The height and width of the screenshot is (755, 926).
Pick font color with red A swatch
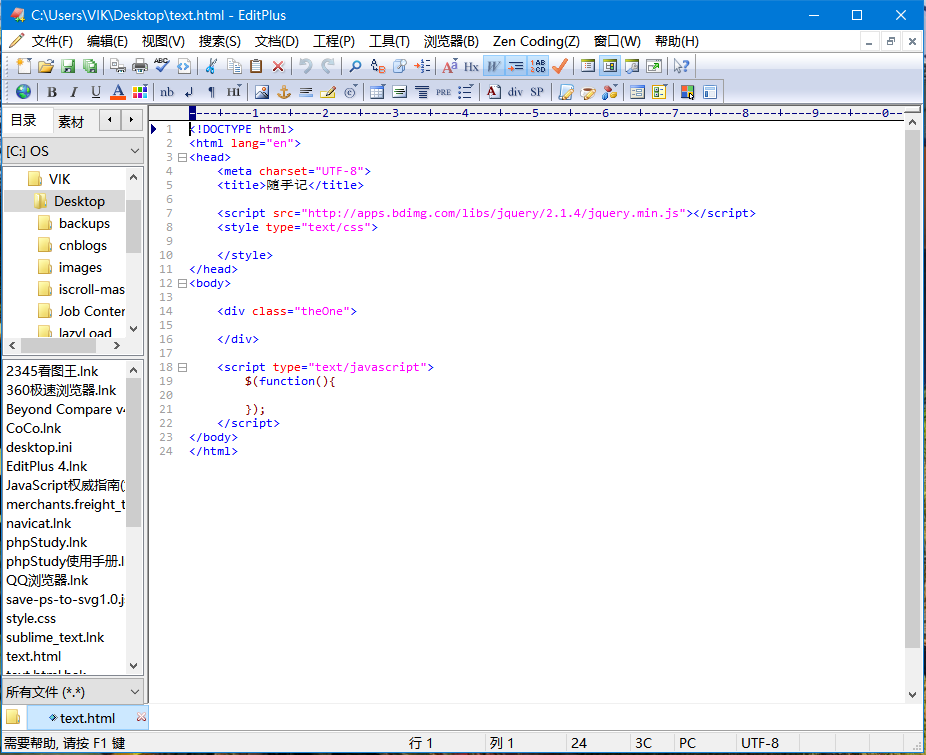118,92
